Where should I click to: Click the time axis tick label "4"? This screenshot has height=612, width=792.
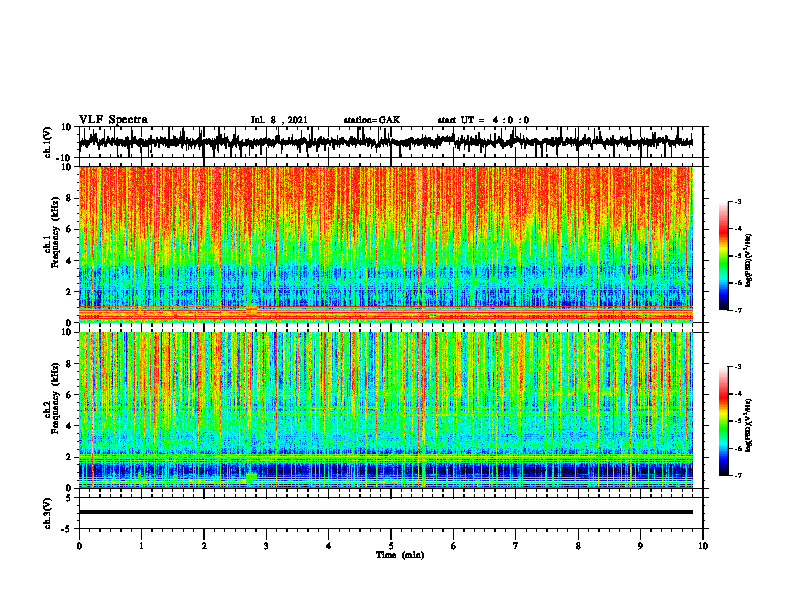point(329,546)
